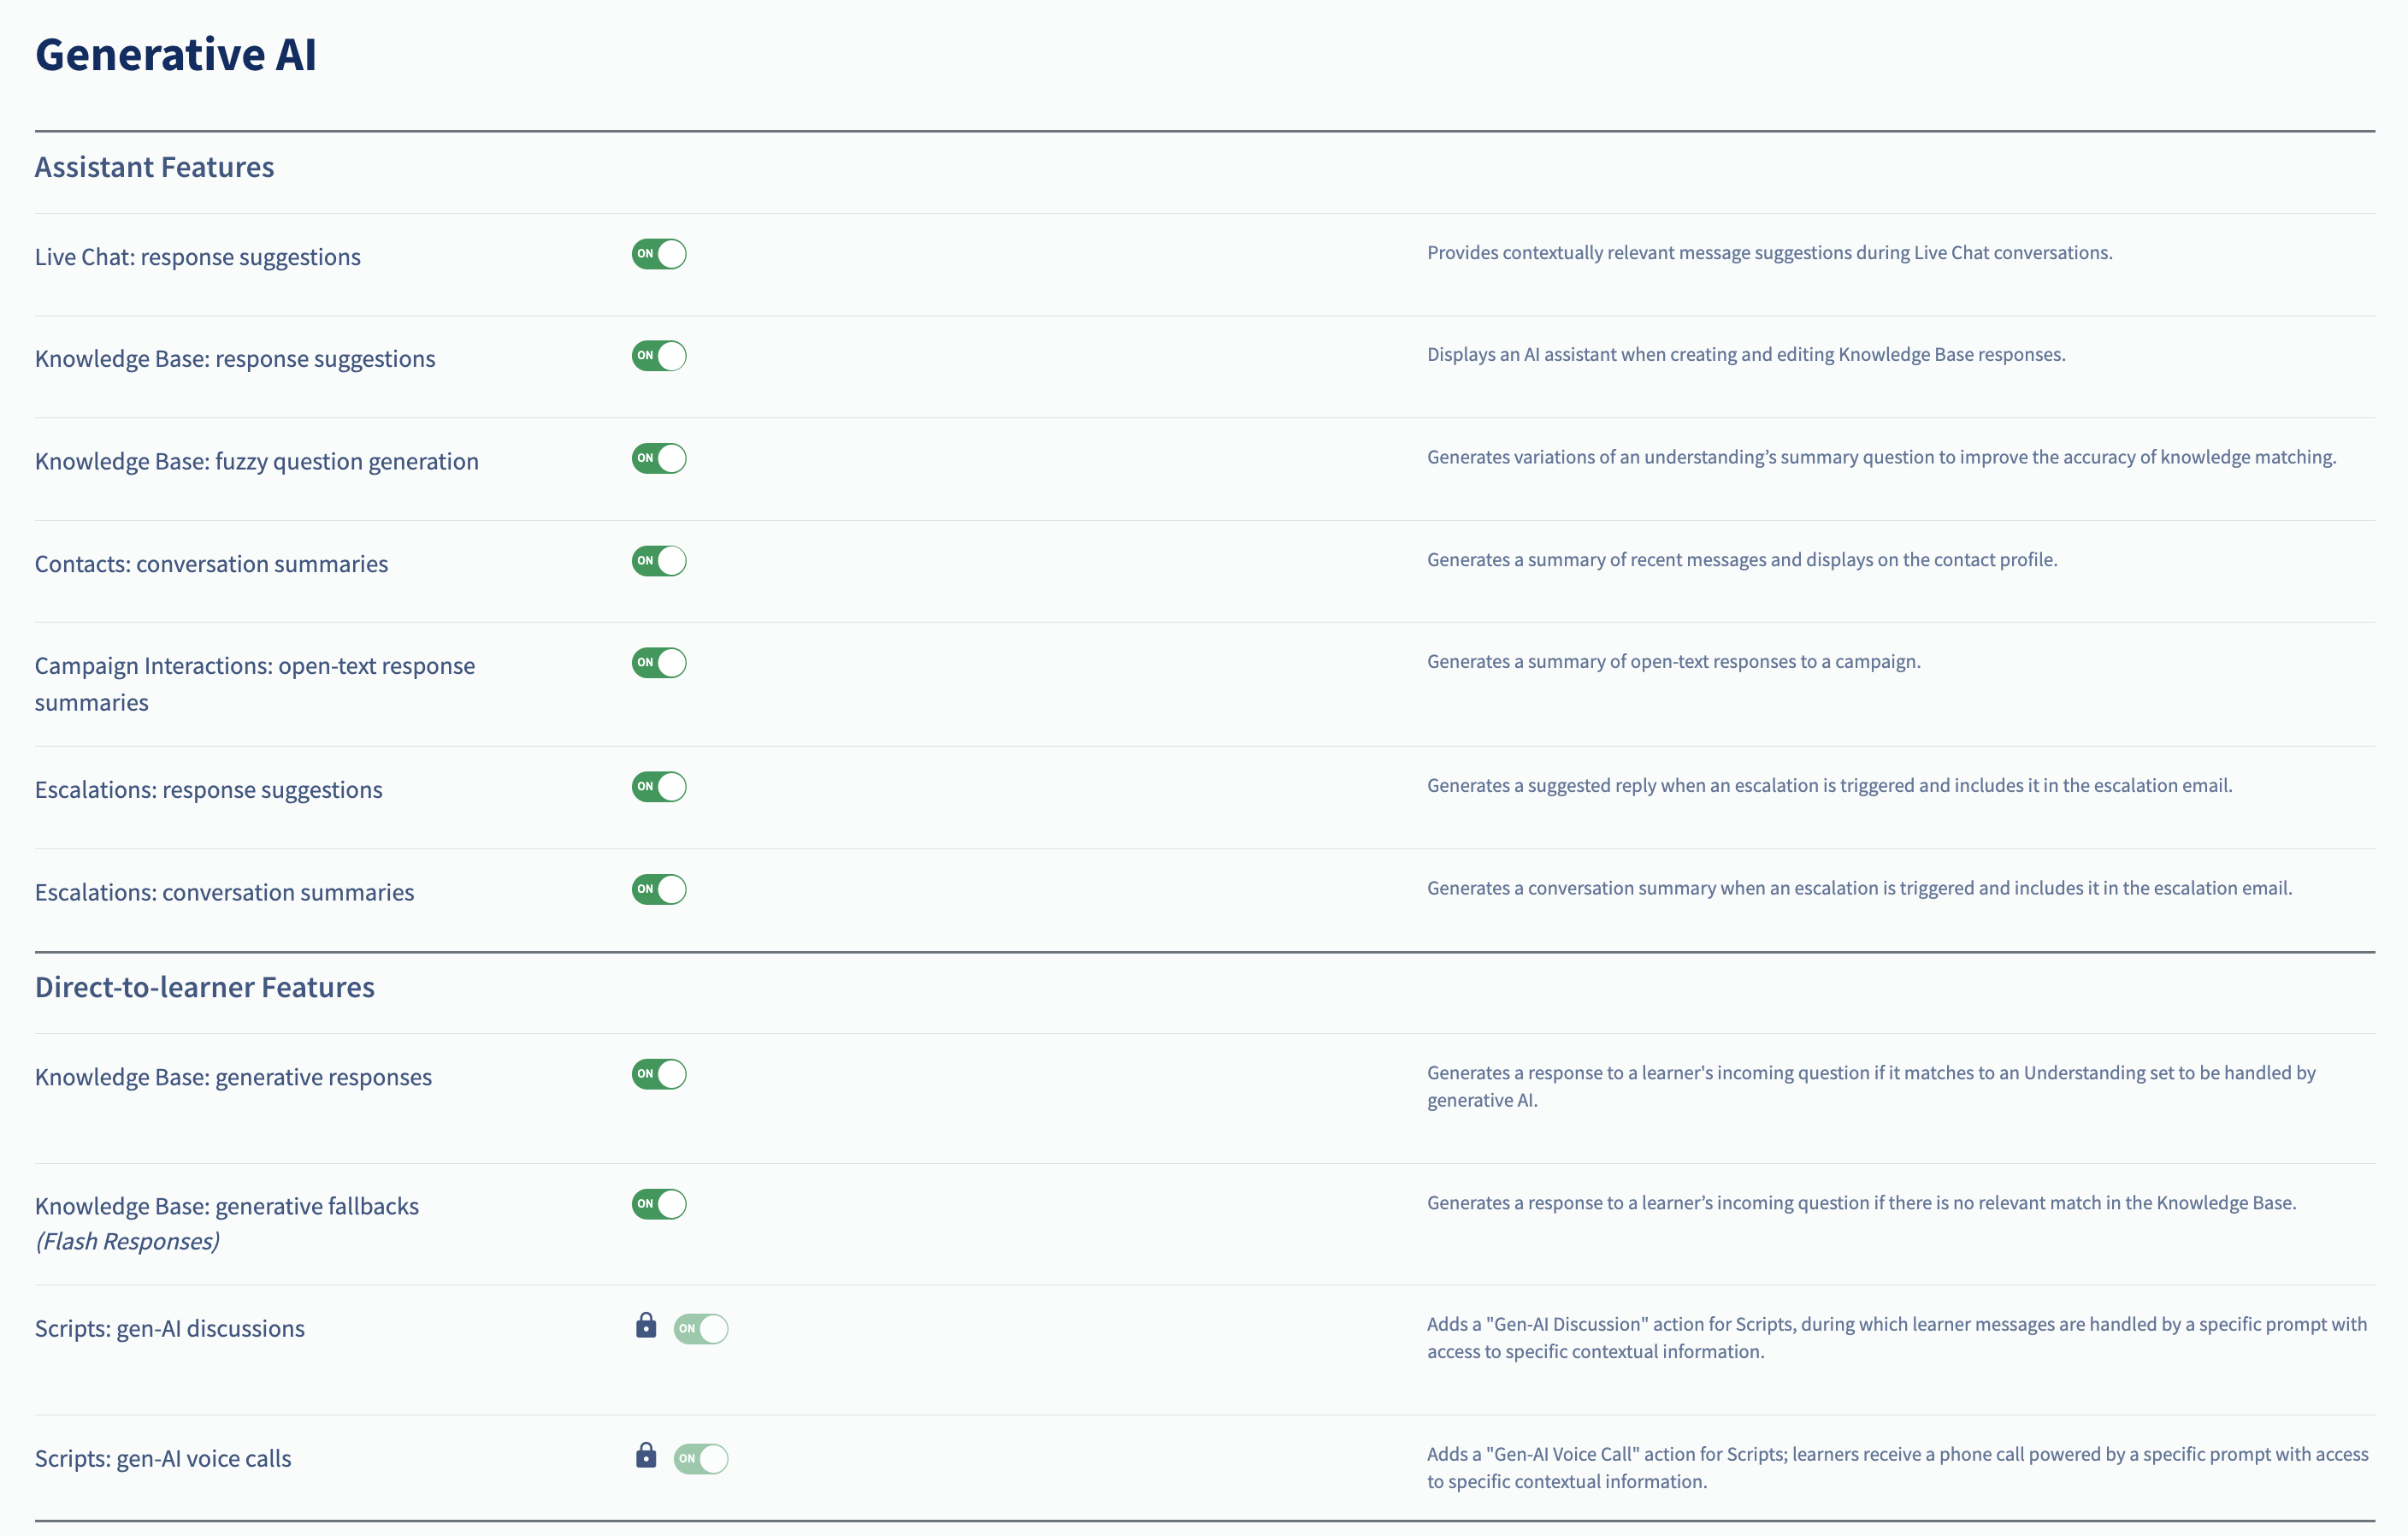Switch off Contacts conversation summaries
This screenshot has width=2408, height=1536.
(659, 561)
